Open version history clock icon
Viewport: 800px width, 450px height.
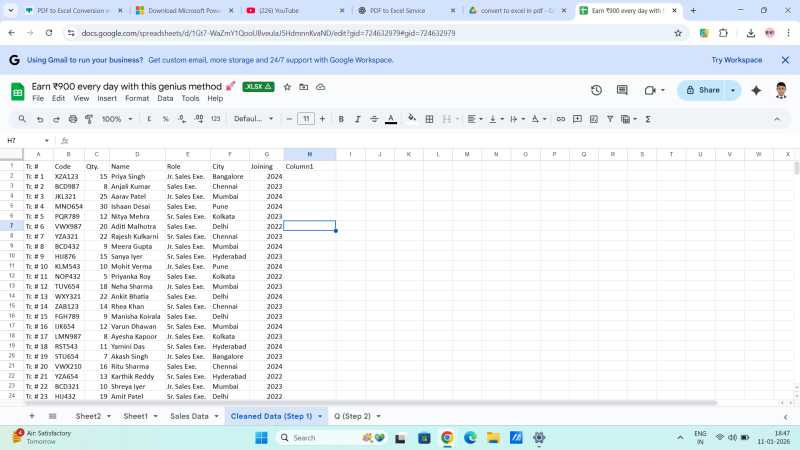(596, 90)
